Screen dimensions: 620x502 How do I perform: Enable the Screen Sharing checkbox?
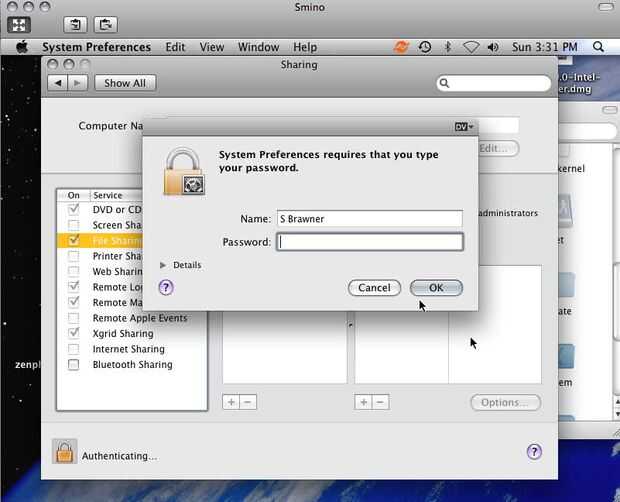coord(74,225)
